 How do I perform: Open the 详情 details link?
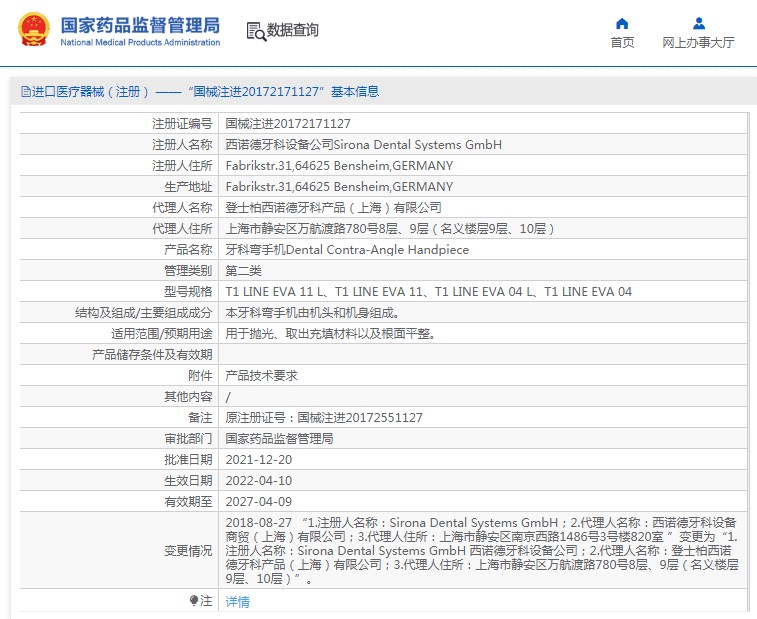(x=238, y=602)
